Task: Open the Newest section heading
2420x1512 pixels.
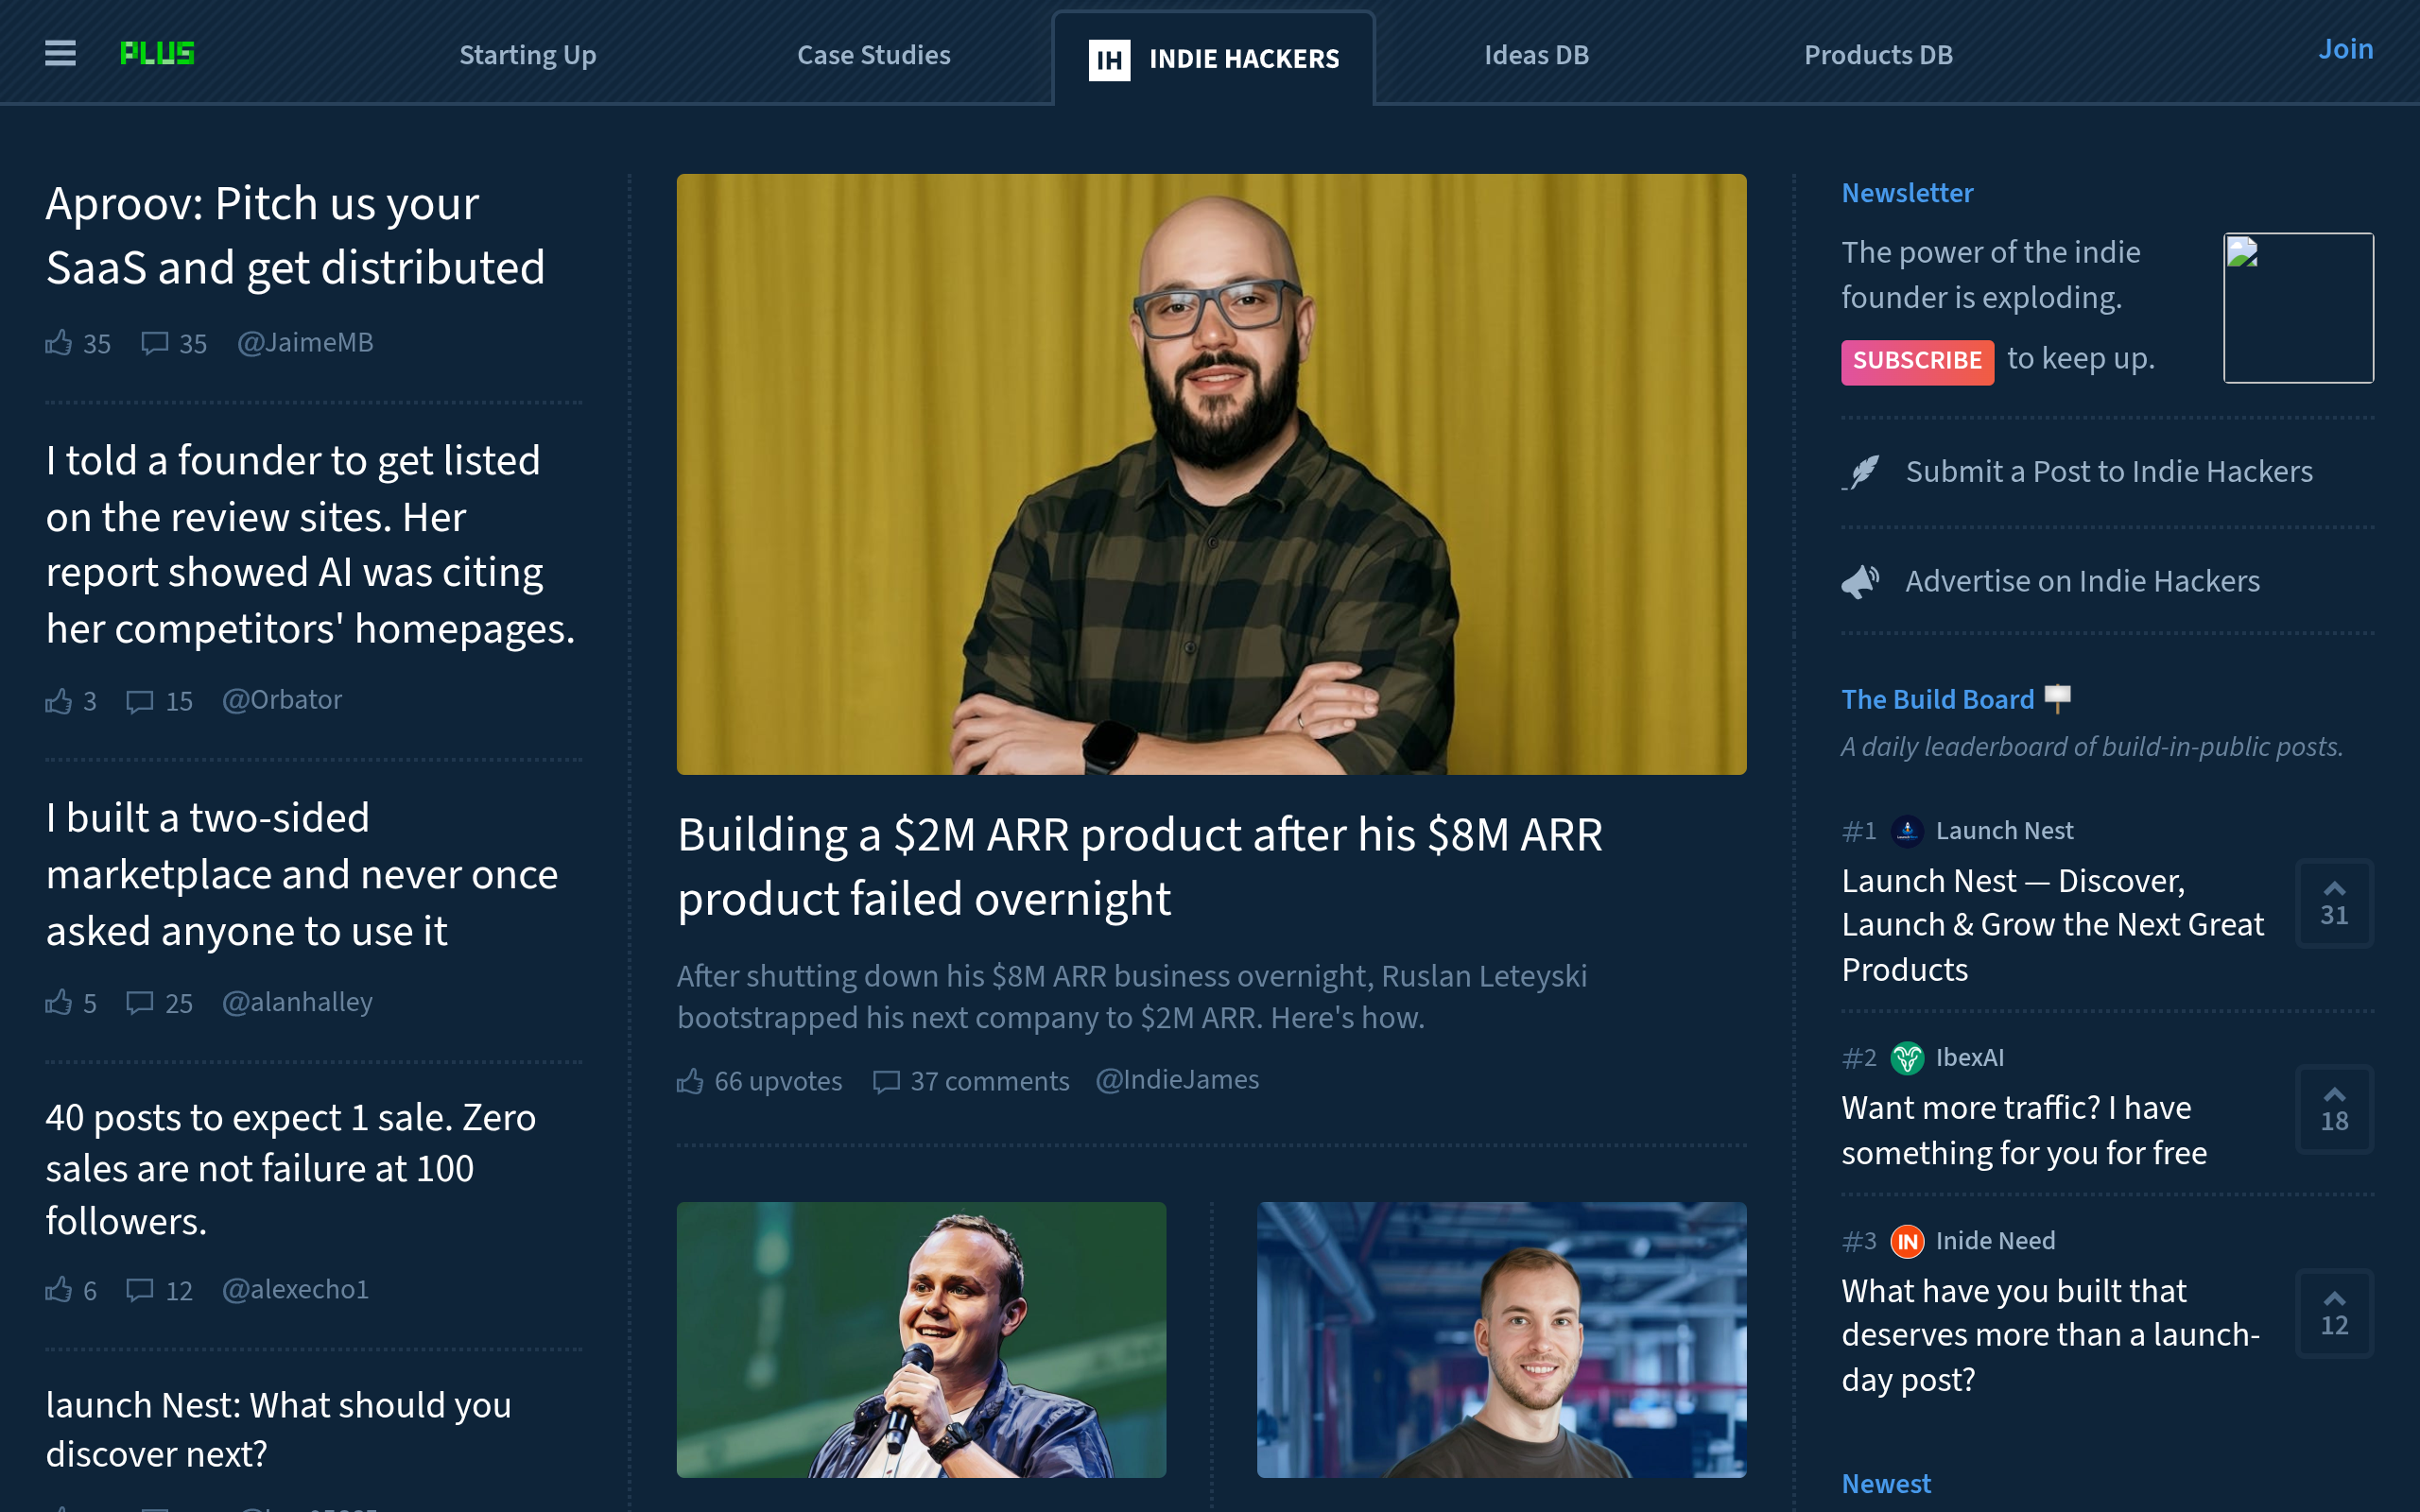Action: click(x=1886, y=1484)
